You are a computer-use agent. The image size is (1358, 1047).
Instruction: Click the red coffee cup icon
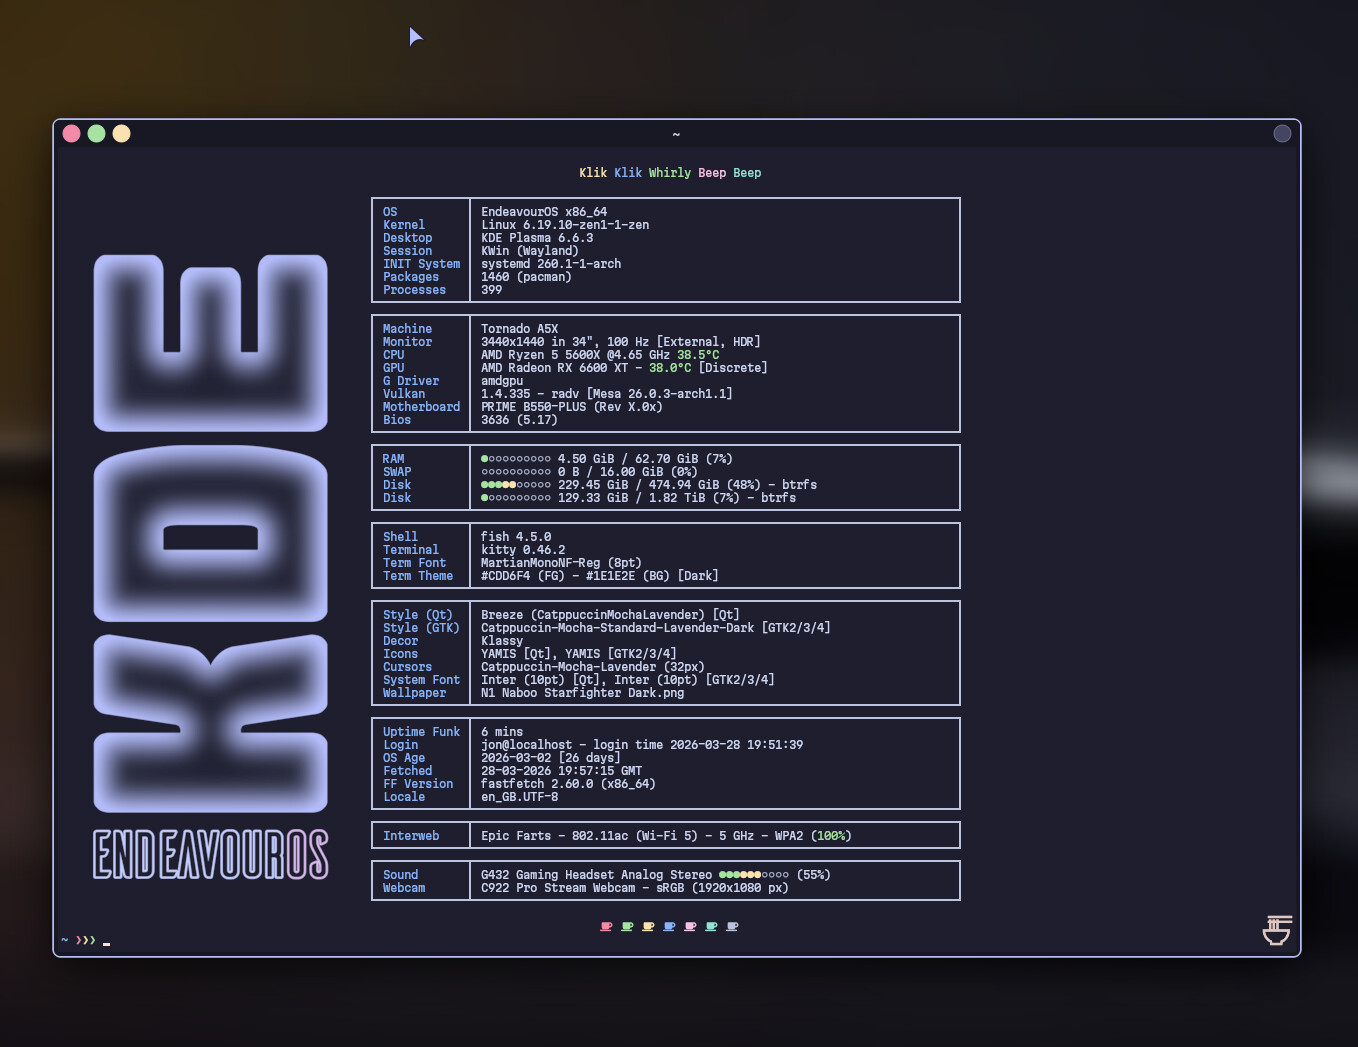tap(606, 927)
